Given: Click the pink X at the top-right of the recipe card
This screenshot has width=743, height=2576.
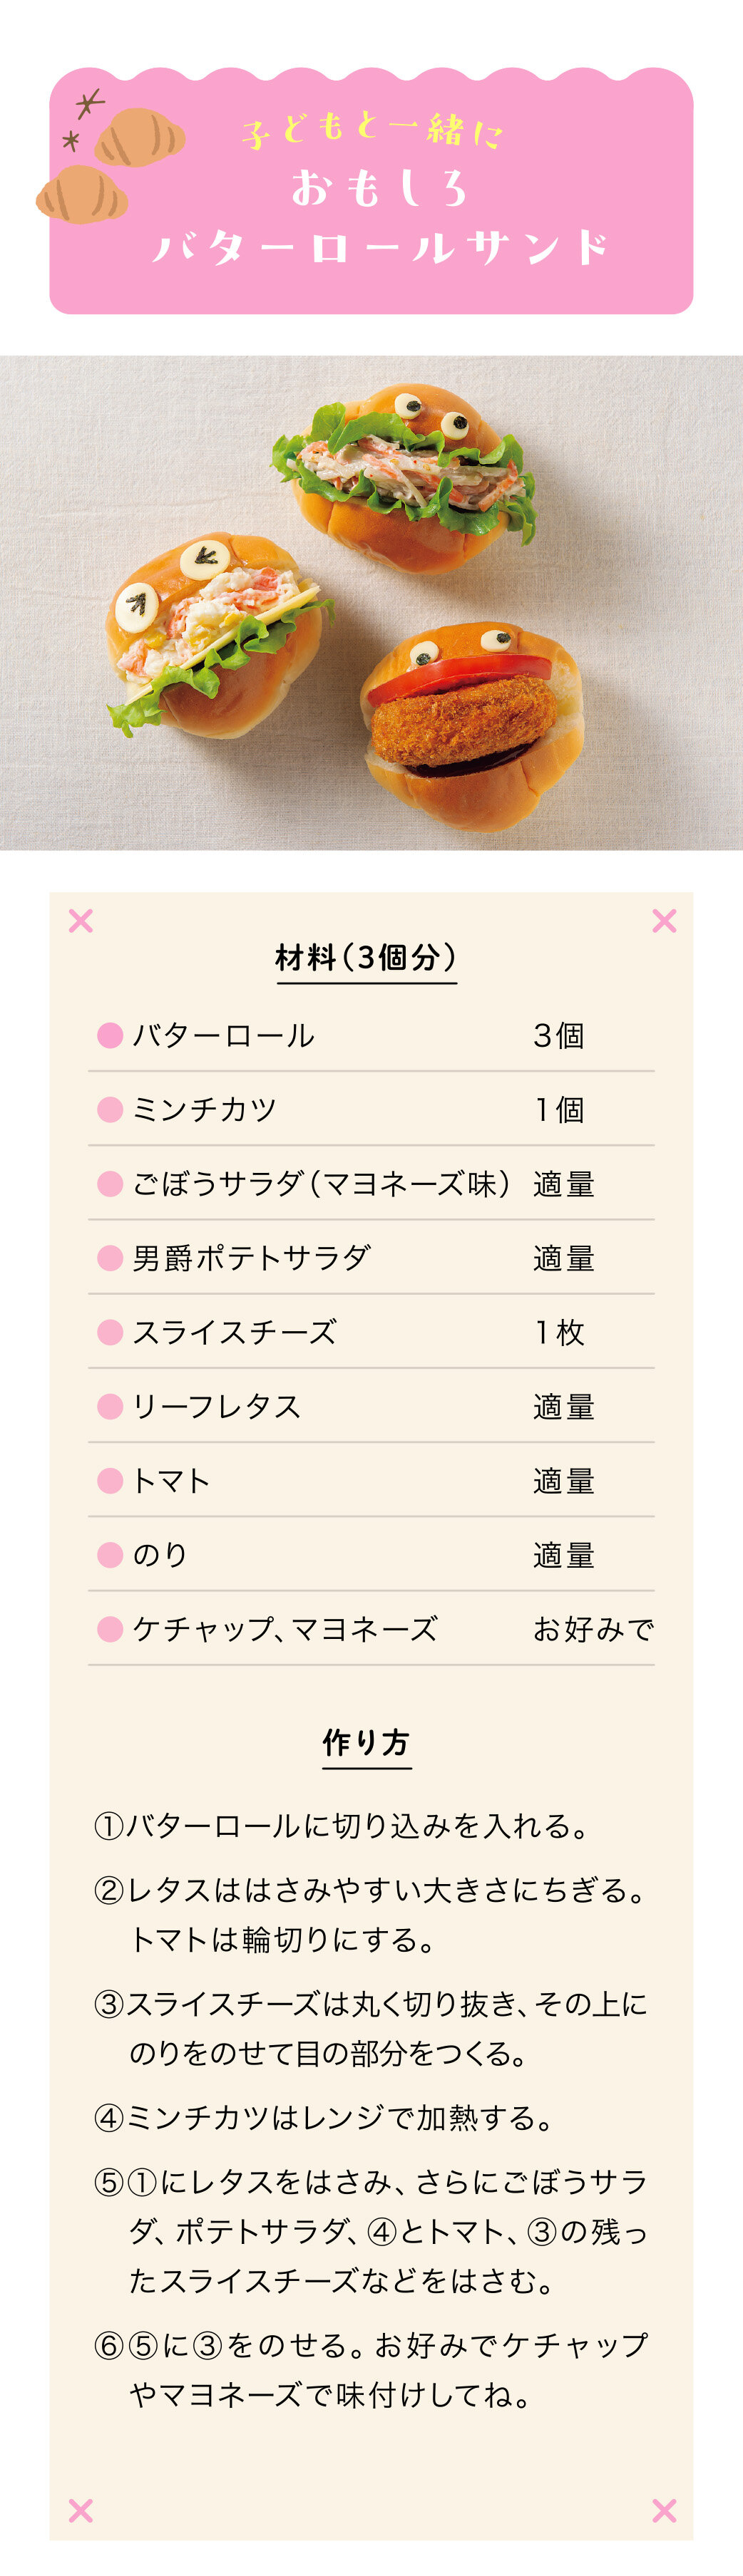Looking at the screenshot, I should coord(664,921).
